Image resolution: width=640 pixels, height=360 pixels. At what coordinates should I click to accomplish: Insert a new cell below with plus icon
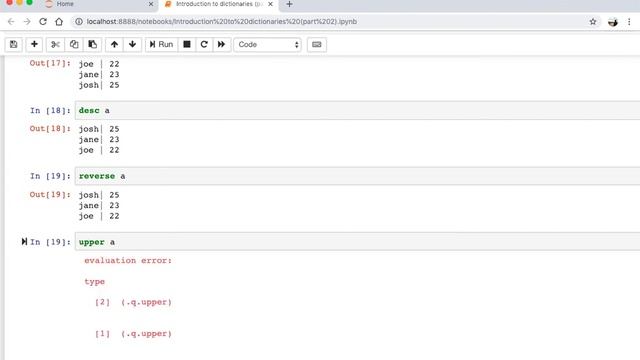[x=34, y=44]
